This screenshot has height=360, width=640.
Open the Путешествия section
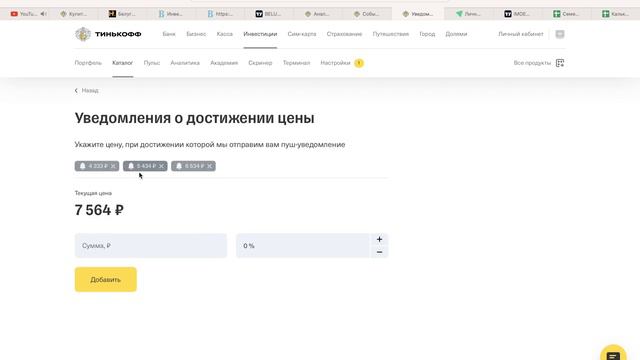(x=391, y=34)
